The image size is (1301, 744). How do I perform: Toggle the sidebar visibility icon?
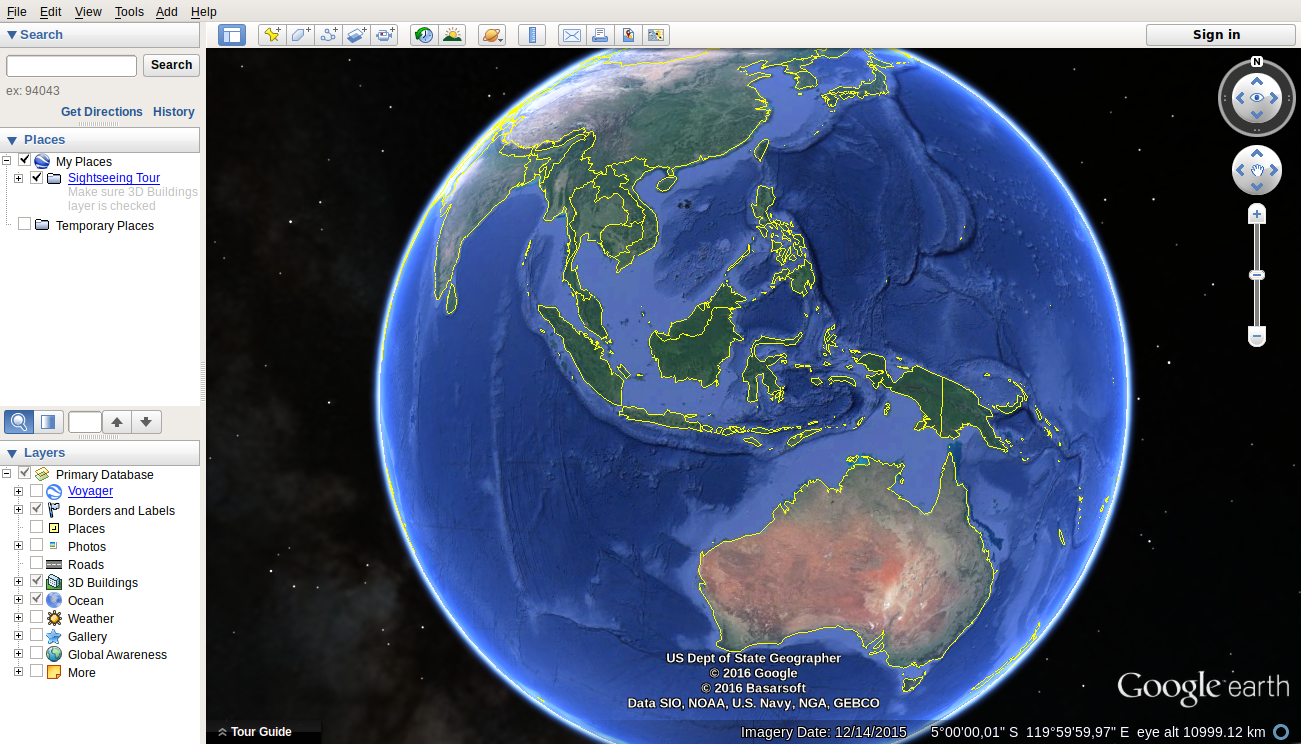[x=231, y=34]
